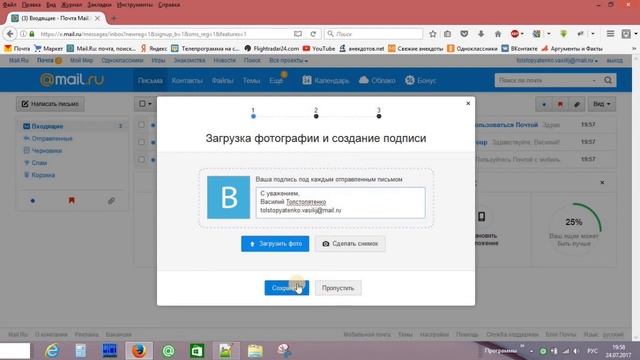Click the Firefox back arrow button
This screenshot has height=360, width=640.
click(x=10, y=34)
